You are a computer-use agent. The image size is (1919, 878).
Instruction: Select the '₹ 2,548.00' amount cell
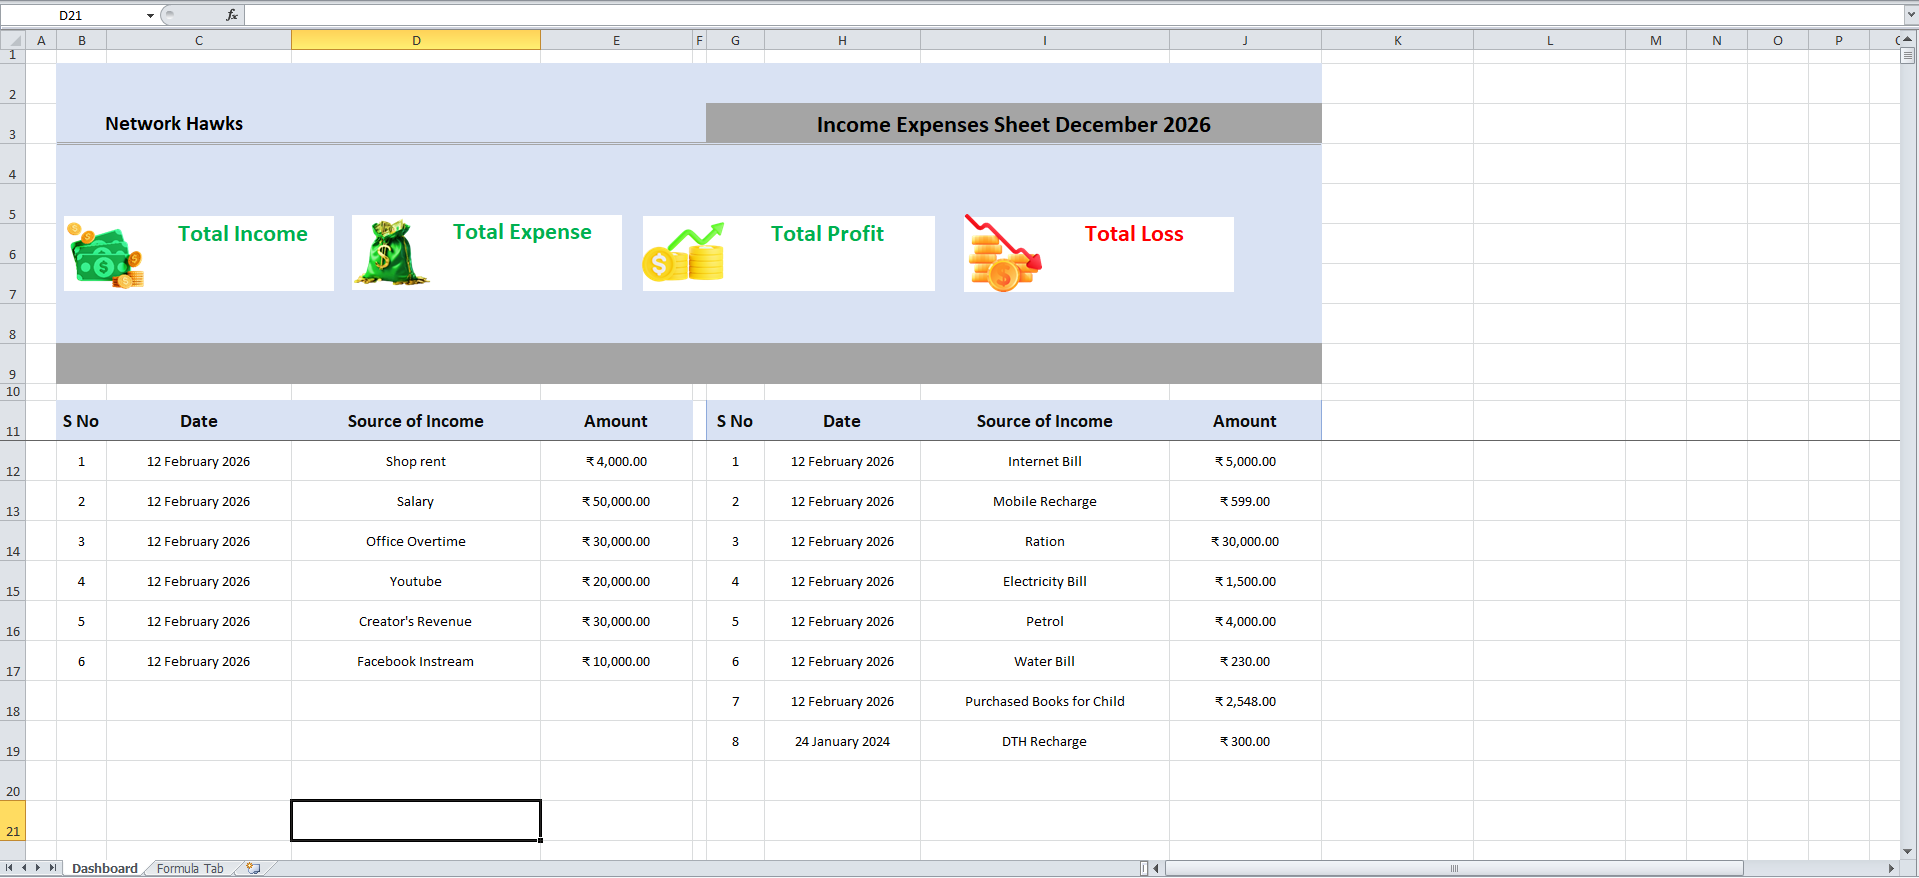click(x=1245, y=701)
